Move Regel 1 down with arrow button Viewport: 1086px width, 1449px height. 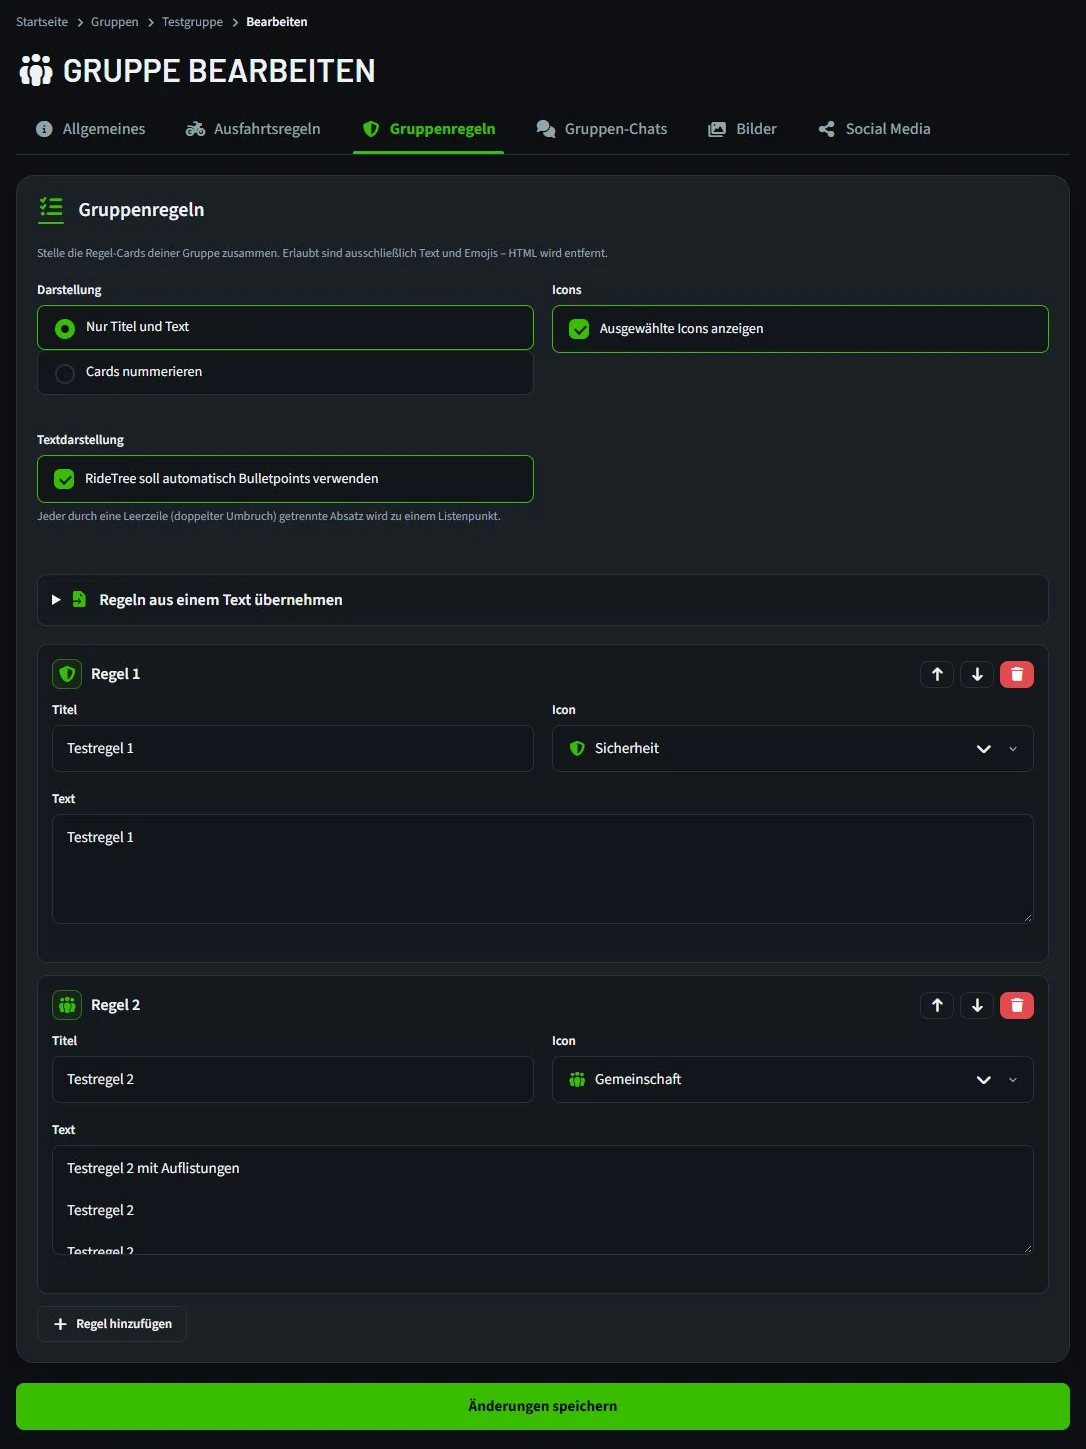pos(977,674)
